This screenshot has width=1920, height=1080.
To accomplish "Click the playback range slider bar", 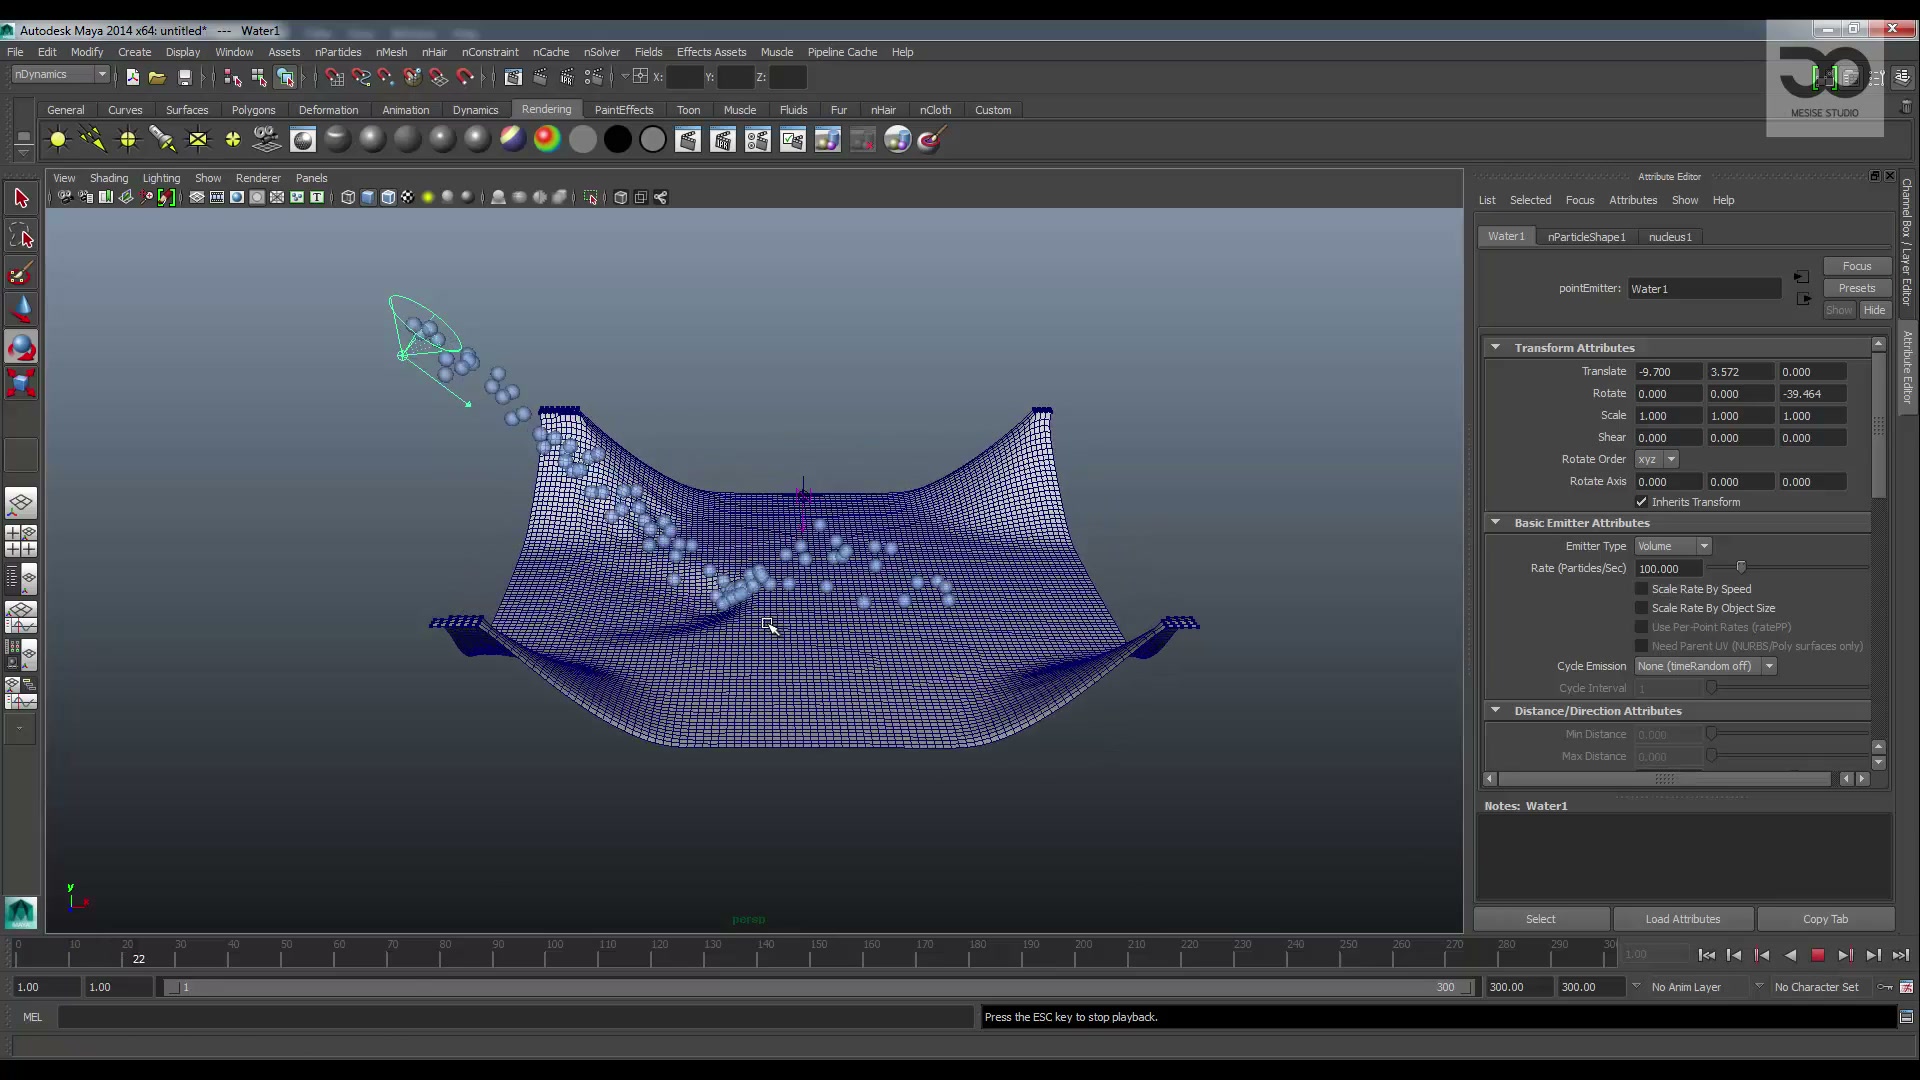I will (x=818, y=987).
